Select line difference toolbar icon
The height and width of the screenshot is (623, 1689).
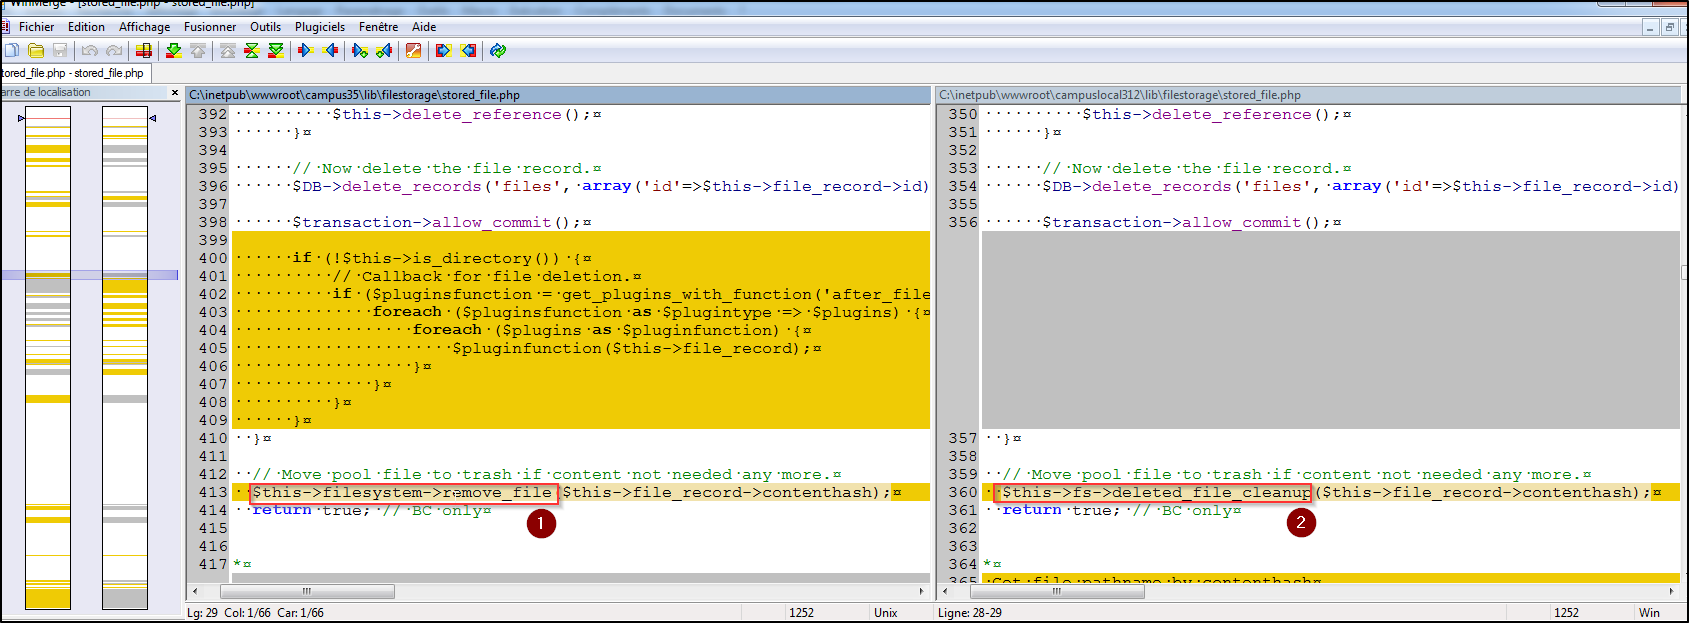pyautogui.click(x=144, y=51)
